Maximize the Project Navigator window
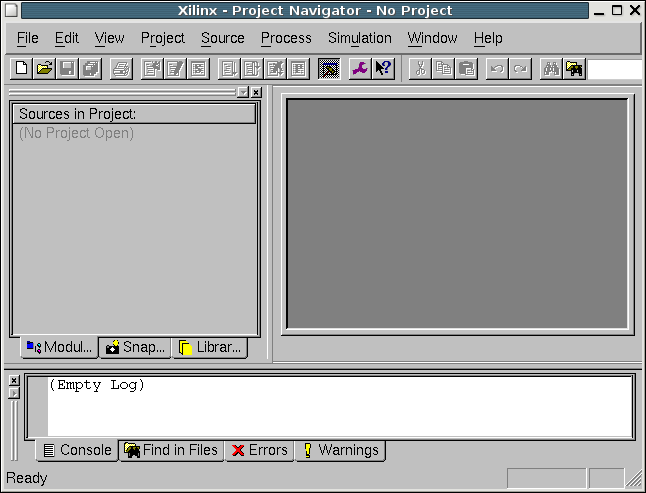This screenshot has width=646, height=493. point(617,11)
